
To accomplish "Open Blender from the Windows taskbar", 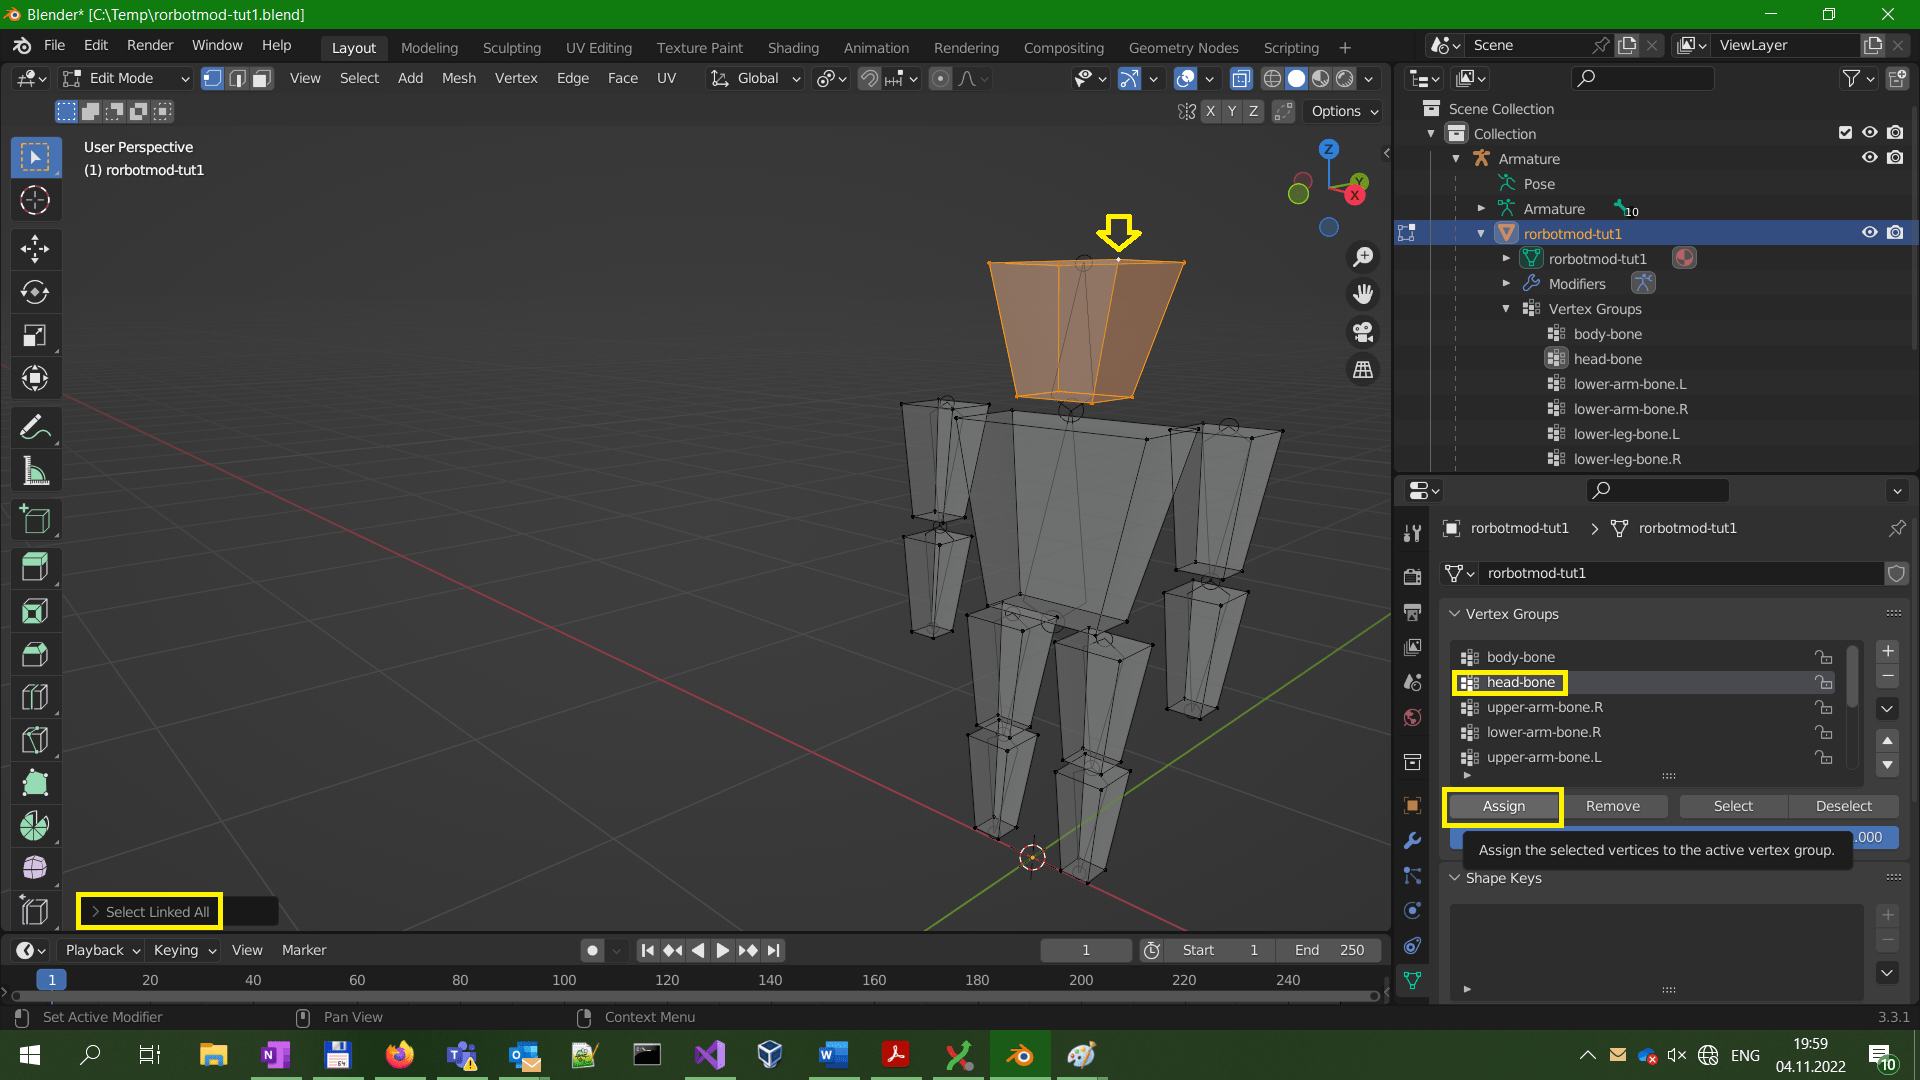I will coord(1019,1055).
